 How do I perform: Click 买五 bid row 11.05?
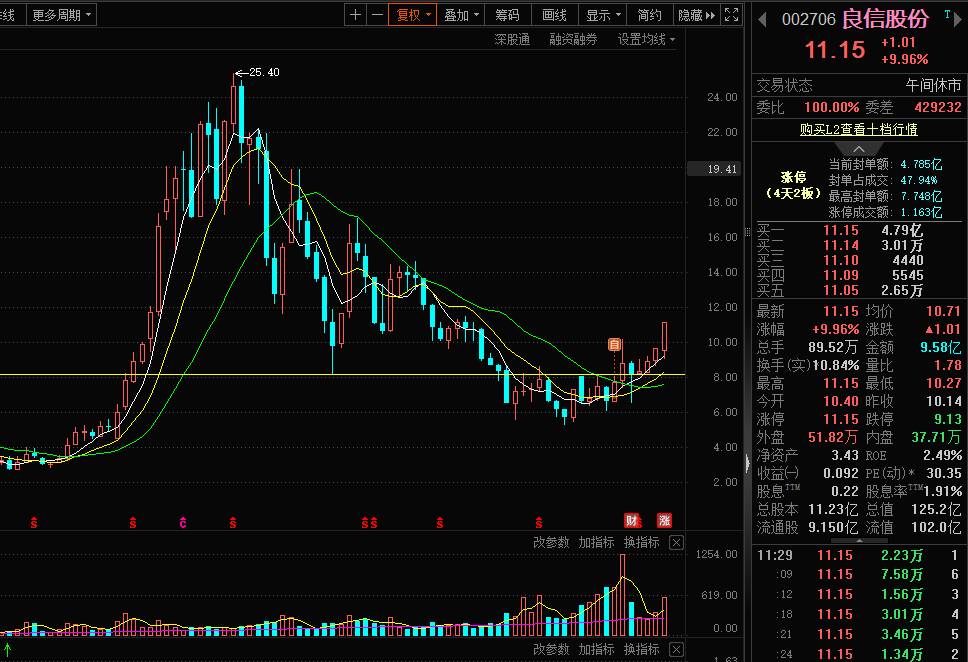(859, 290)
